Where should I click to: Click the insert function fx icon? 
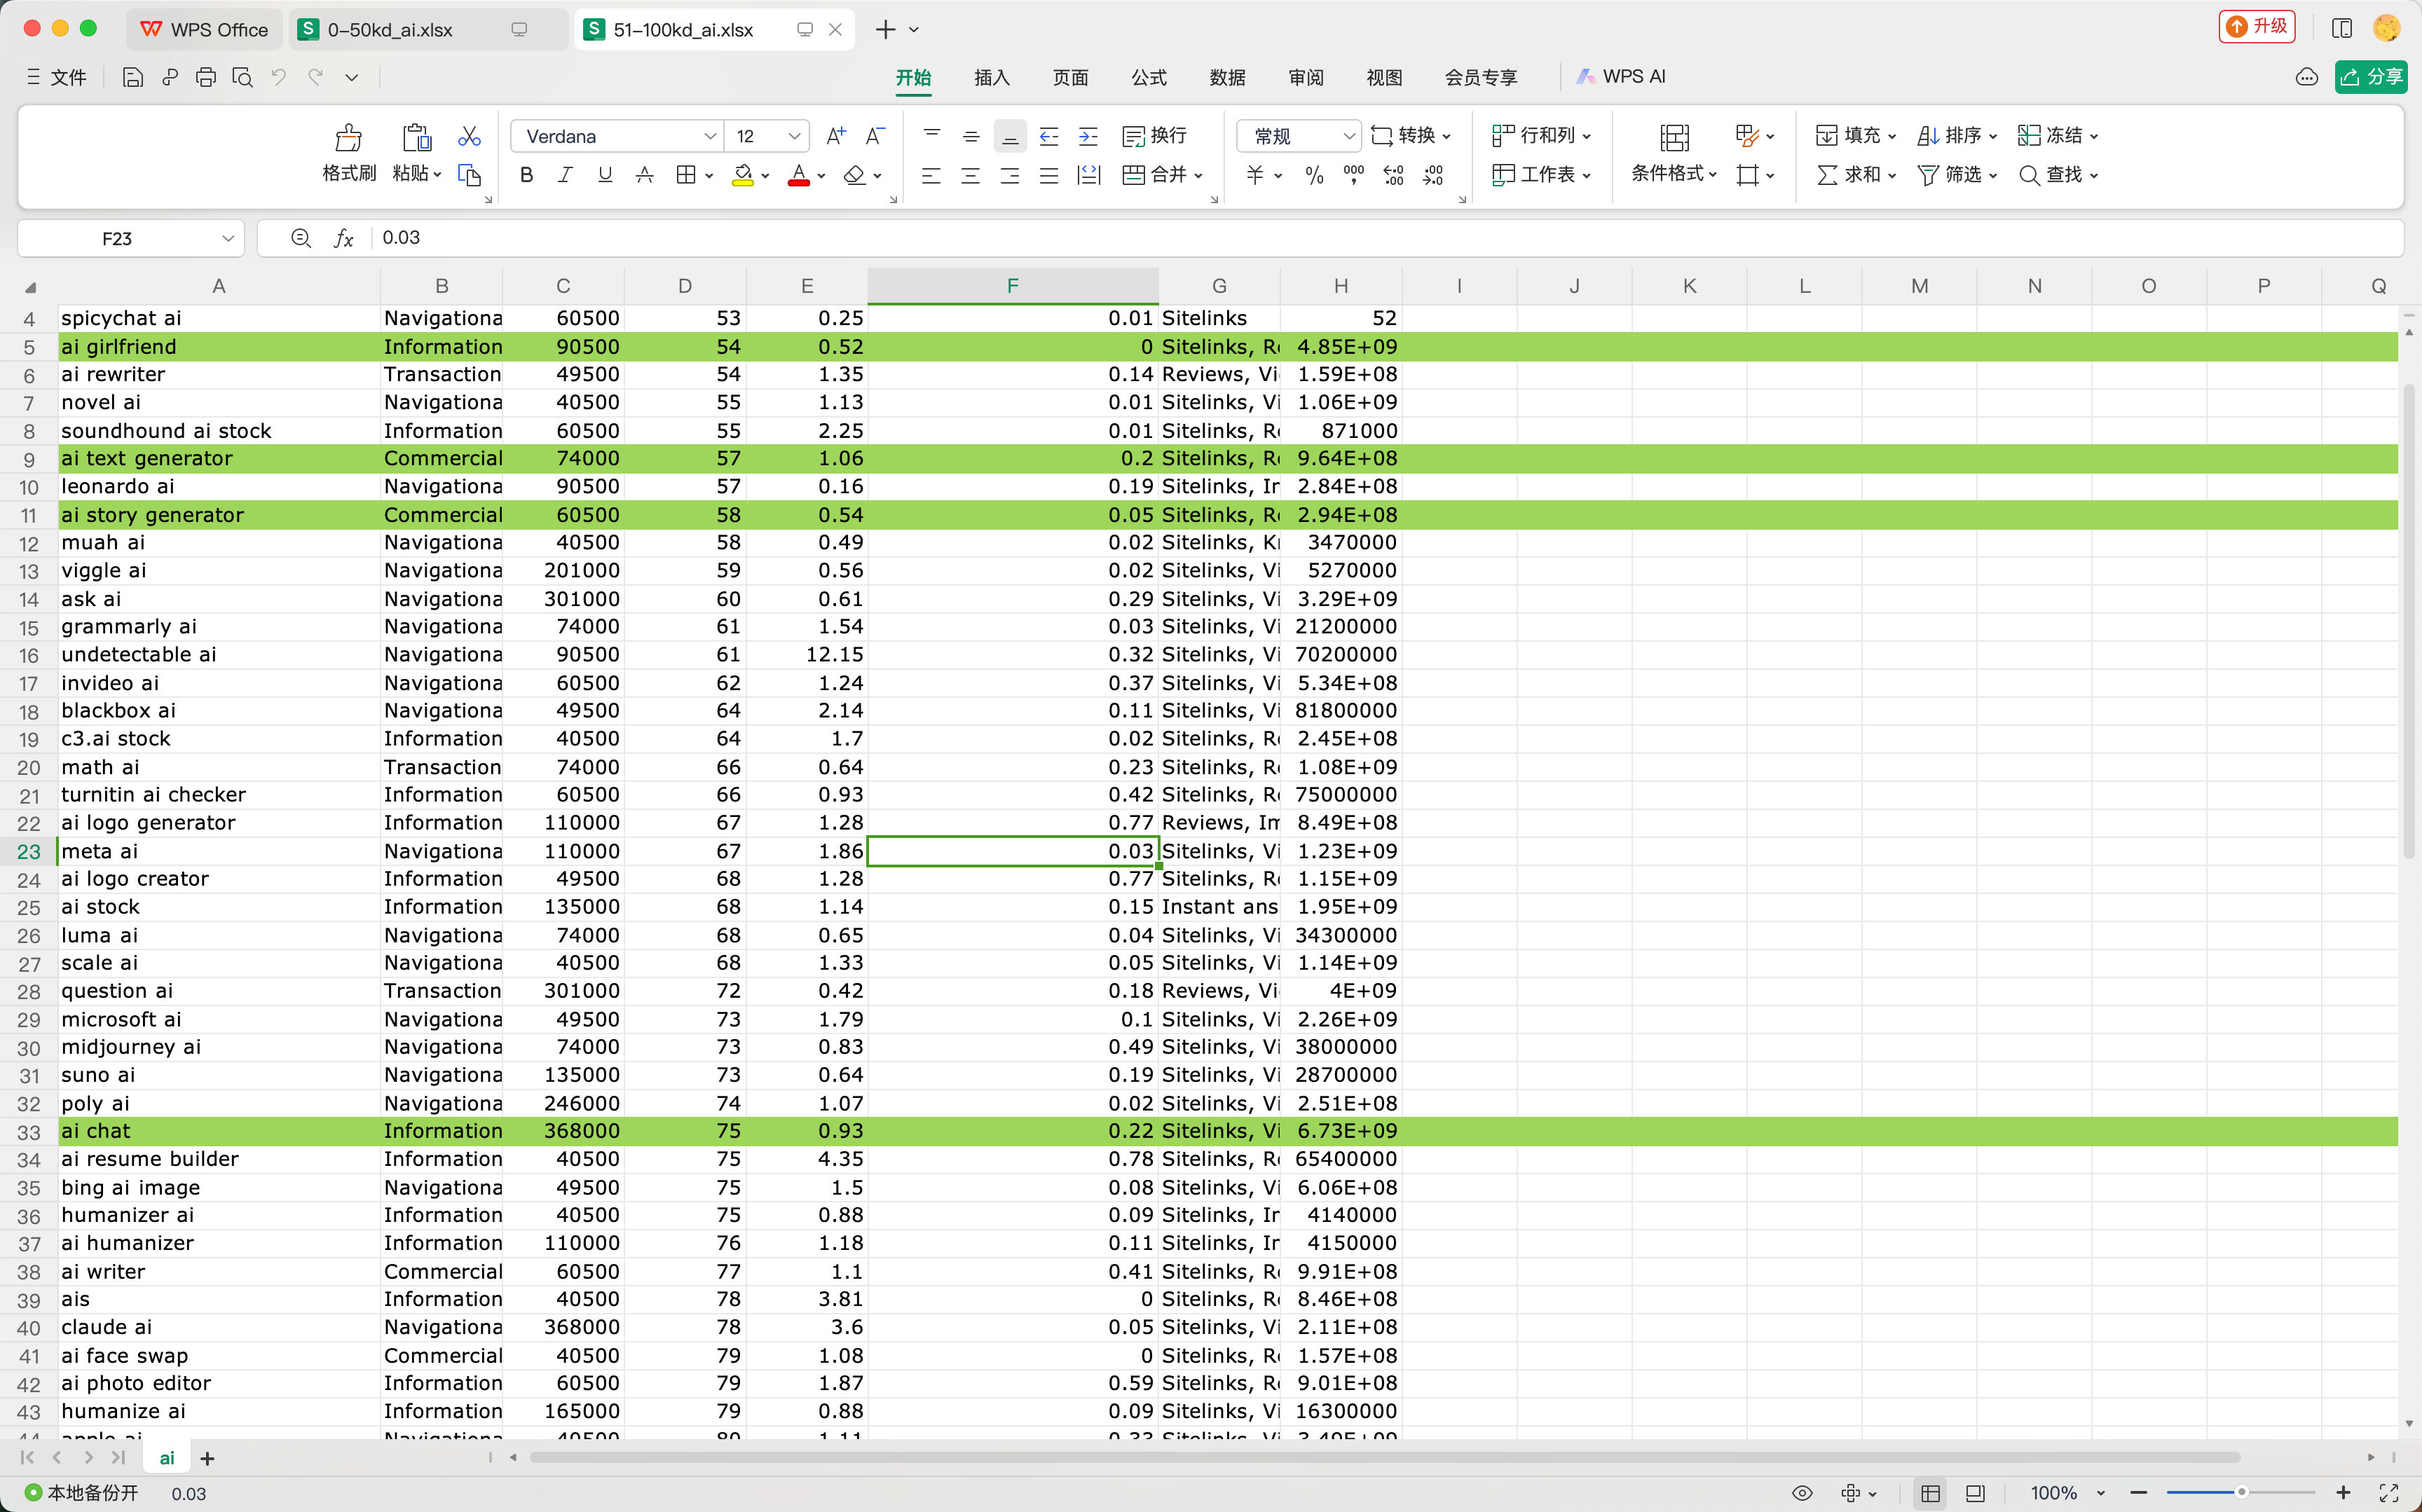point(343,238)
